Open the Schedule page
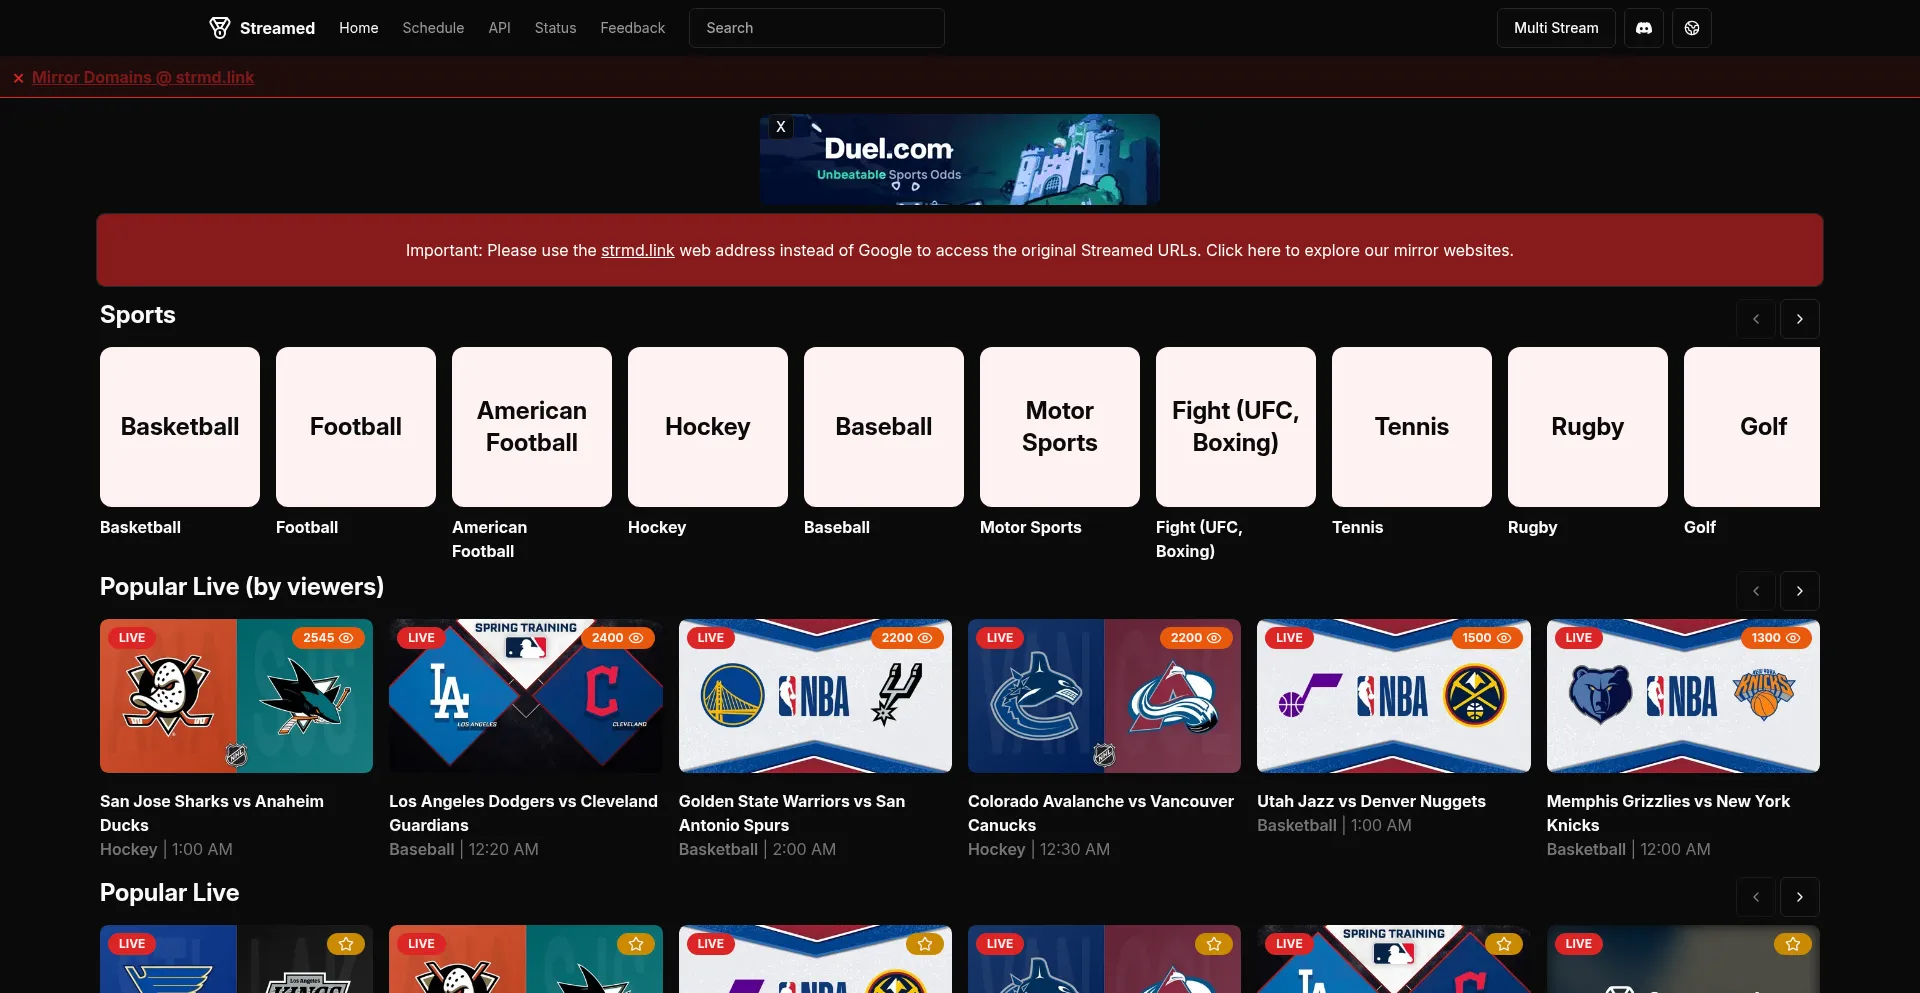This screenshot has height=993, width=1920. click(x=433, y=28)
